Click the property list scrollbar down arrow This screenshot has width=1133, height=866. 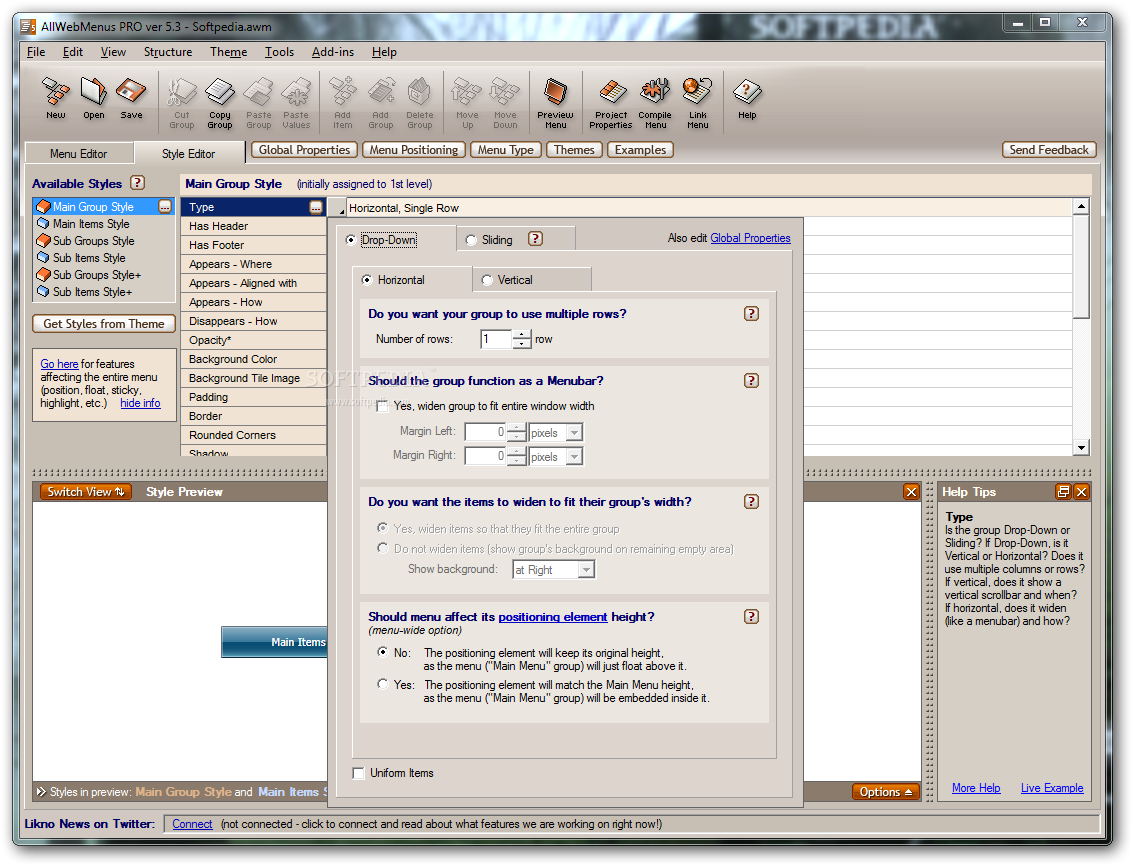pyautogui.click(x=1081, y=447)
